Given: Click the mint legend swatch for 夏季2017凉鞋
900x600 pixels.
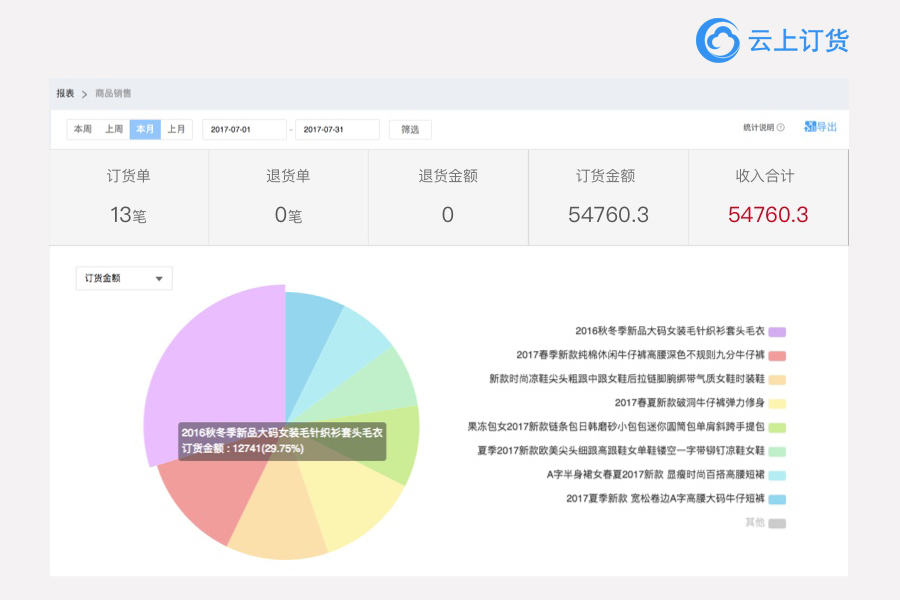Looking at the screenshot, I should pyautogui.click(x=777, y=452).
